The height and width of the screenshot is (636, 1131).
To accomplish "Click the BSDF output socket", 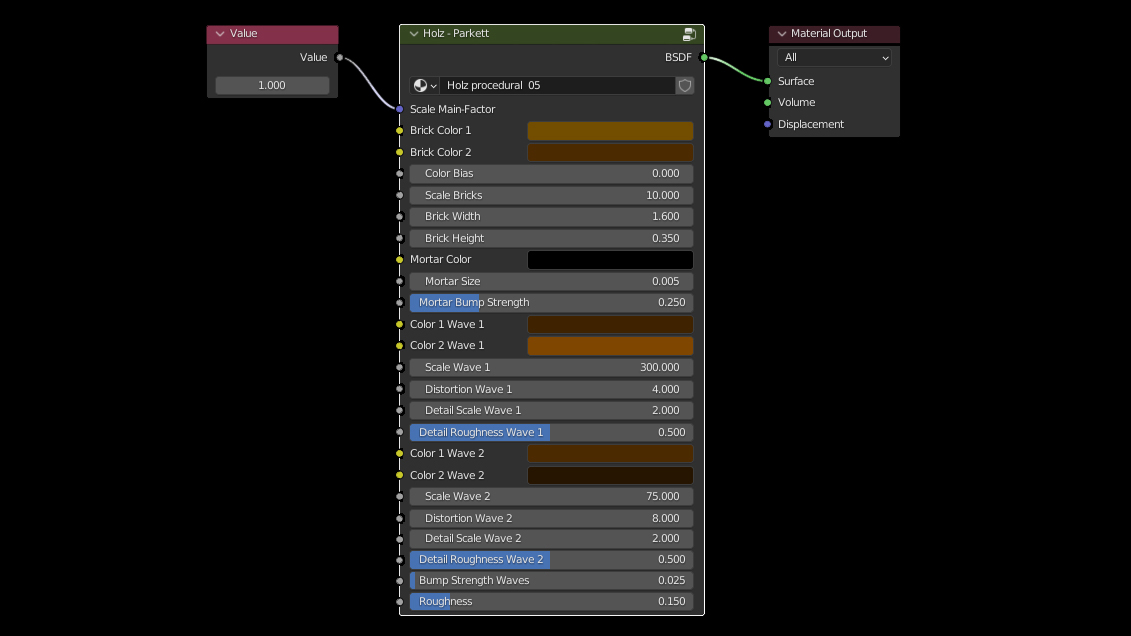I will [x=704, y=58].
